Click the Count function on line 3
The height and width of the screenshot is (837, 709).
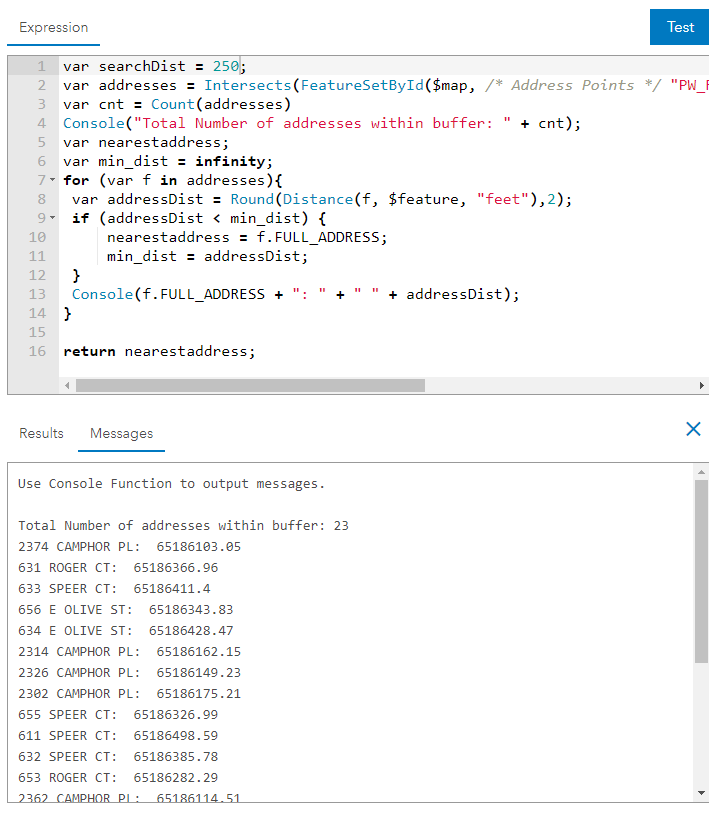(x=173, y=104)
